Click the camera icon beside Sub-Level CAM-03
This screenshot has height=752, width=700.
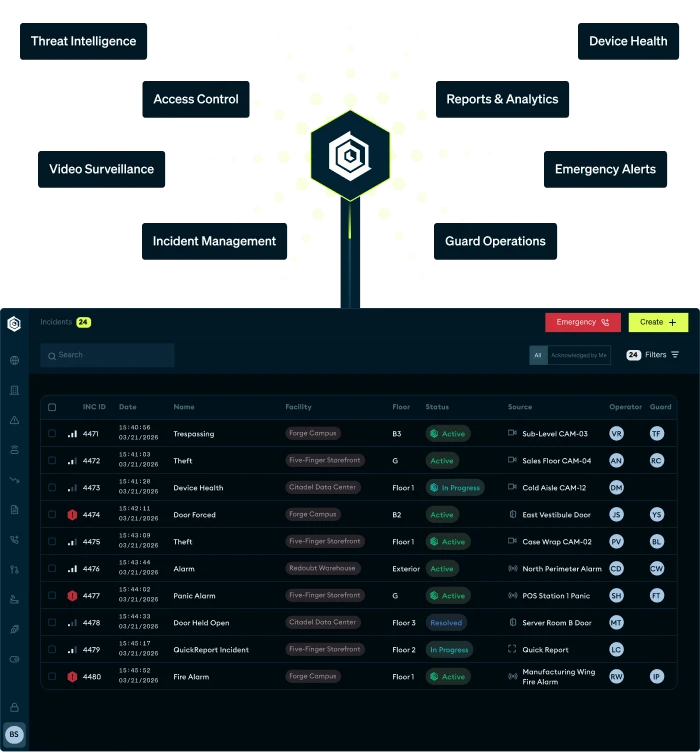click(x=513, y=434)
